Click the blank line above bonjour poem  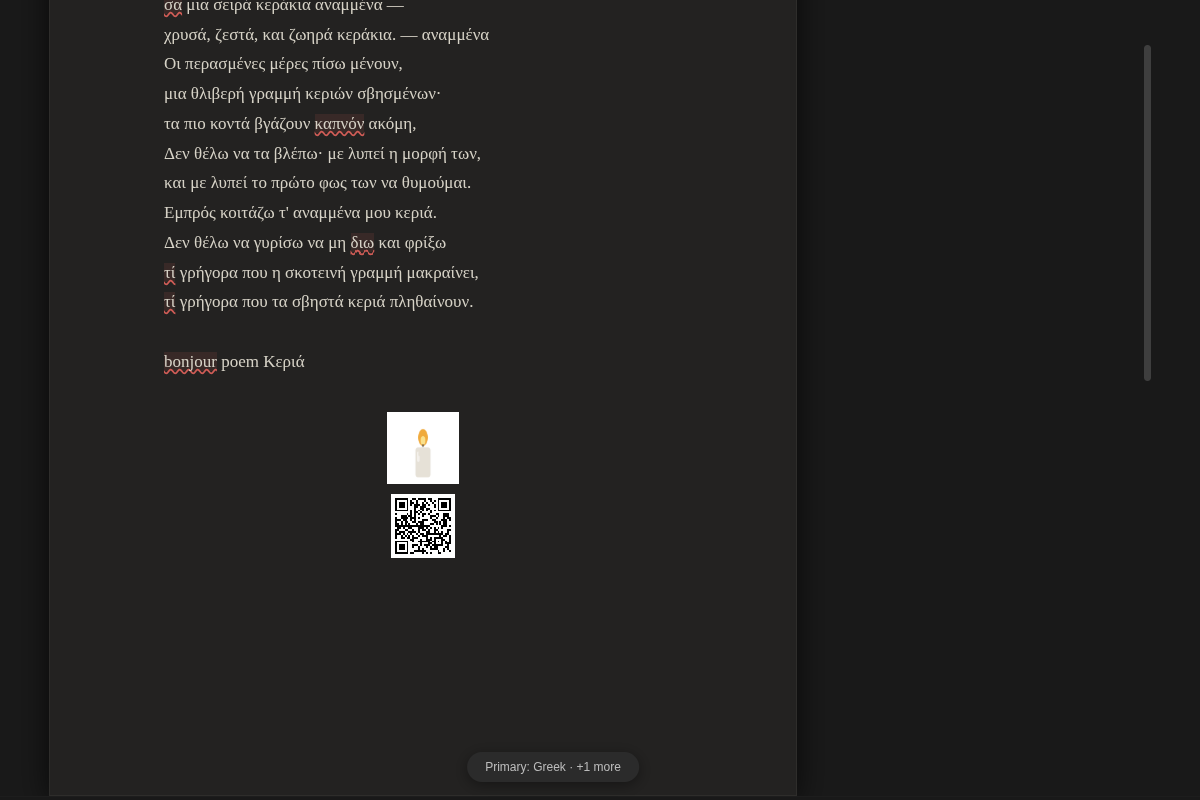coord(423,332)
